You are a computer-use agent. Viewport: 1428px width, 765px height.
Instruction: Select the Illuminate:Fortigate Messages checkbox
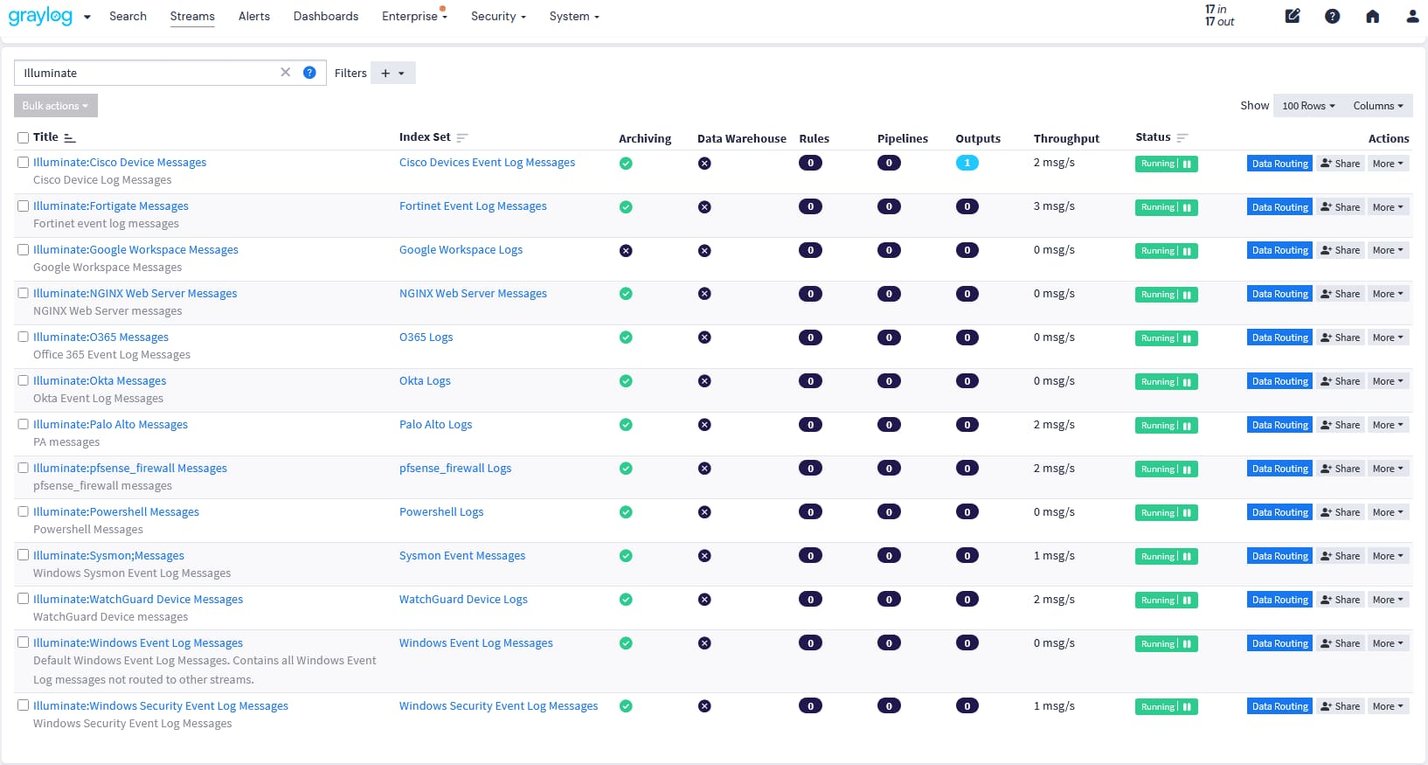(x=23, y=206)
